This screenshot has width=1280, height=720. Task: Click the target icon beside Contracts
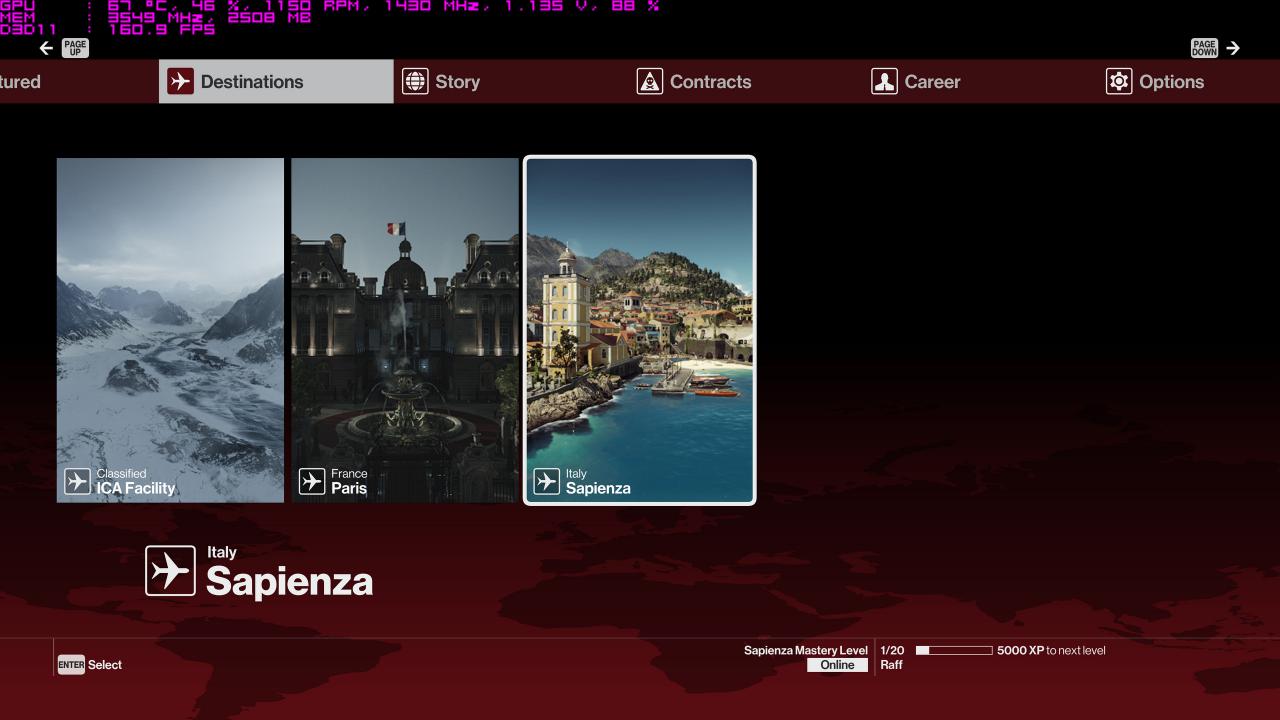tap(650, 82)
